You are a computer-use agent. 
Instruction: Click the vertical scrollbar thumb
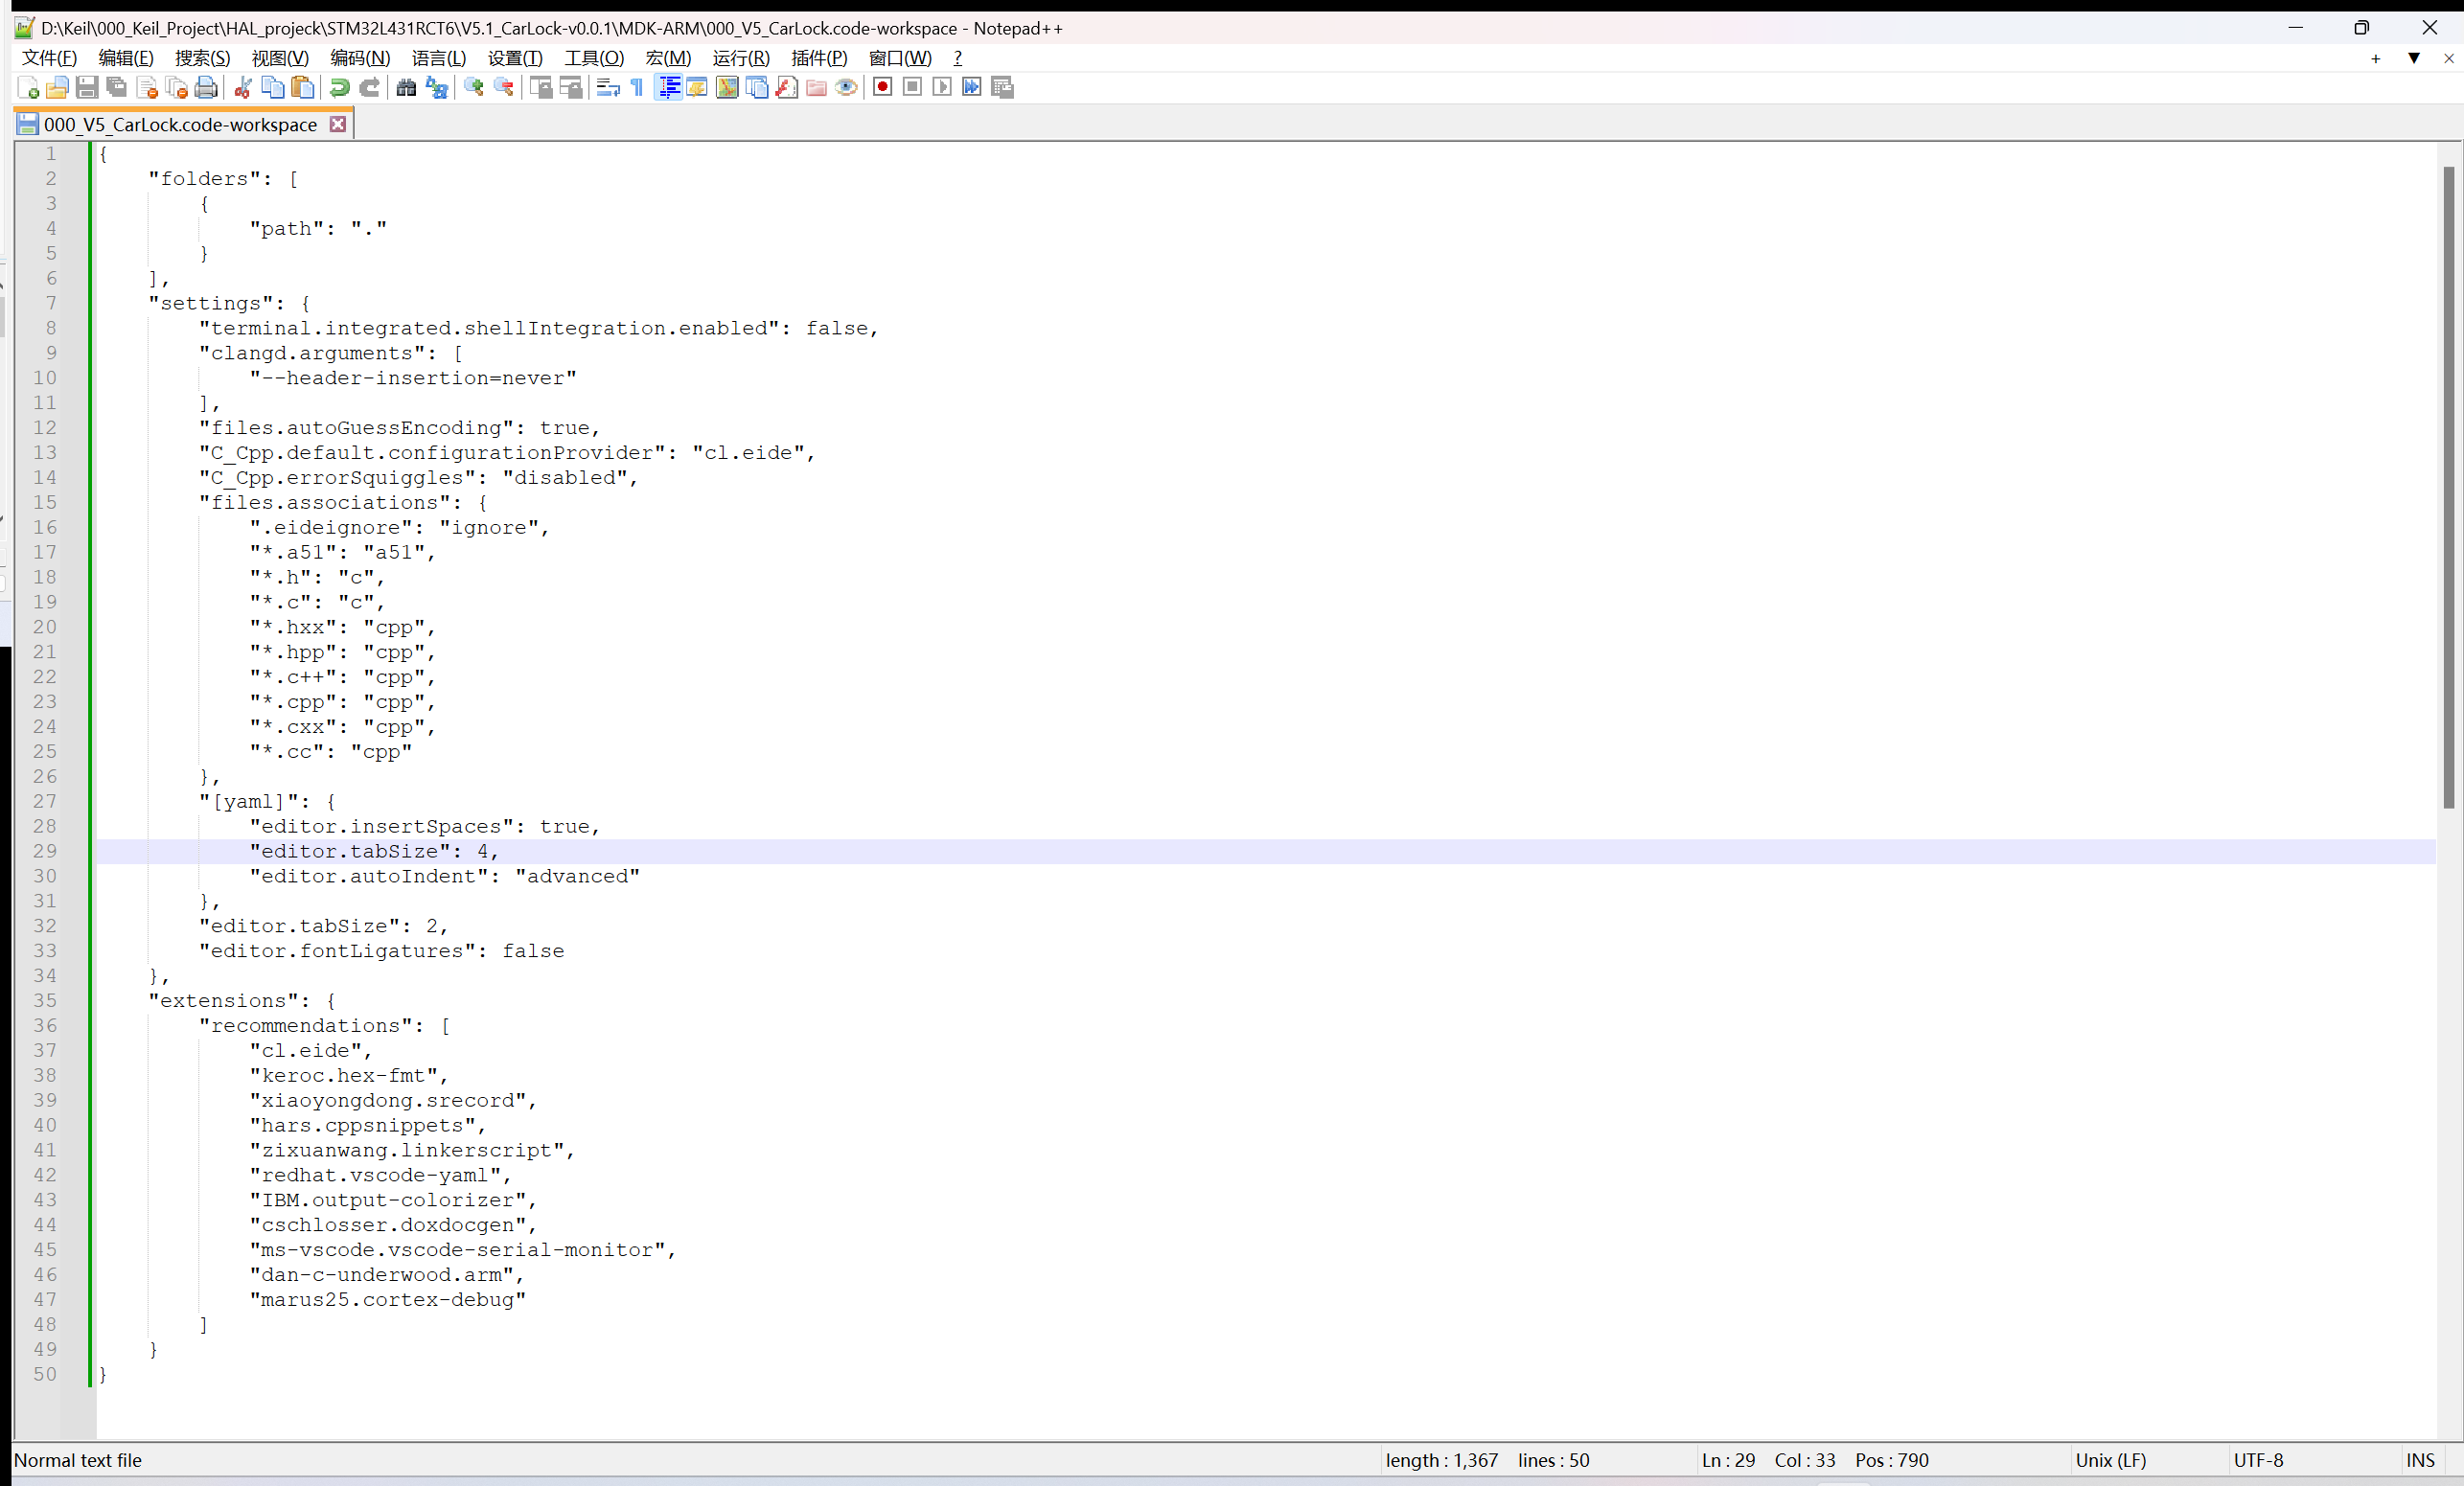click(2448, 487)
